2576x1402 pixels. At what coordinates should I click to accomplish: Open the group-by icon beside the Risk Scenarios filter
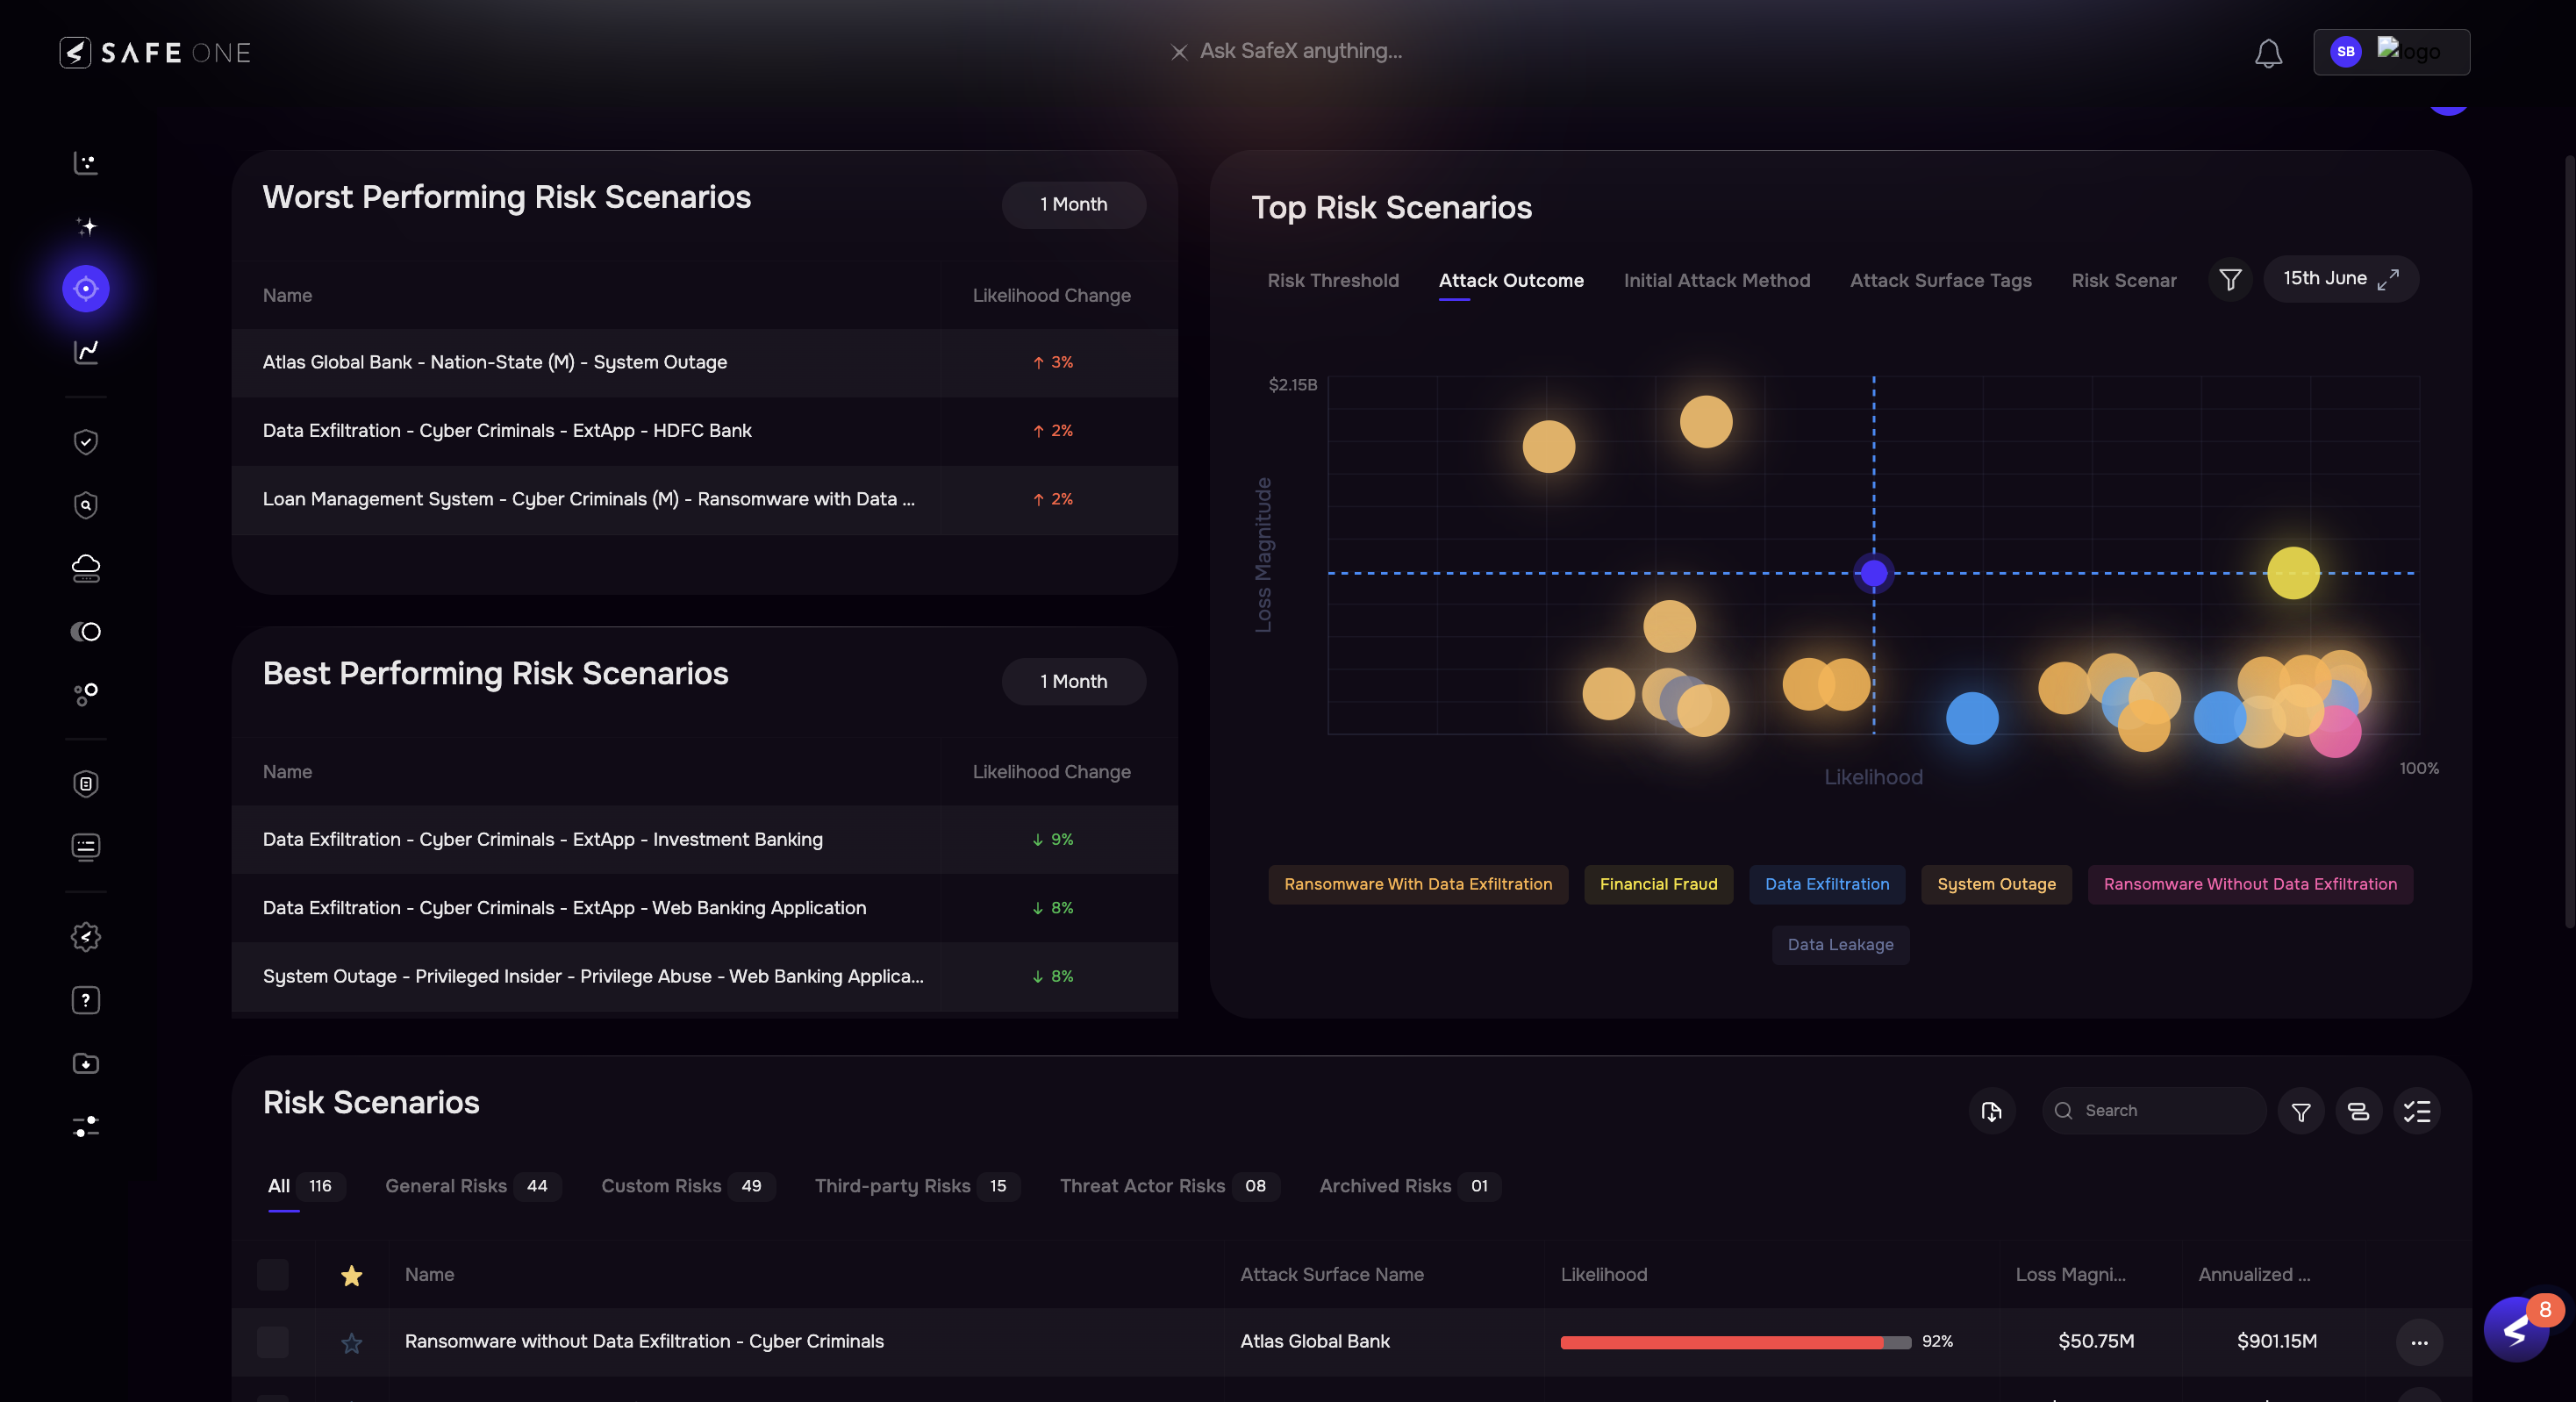(2358, 1111)
